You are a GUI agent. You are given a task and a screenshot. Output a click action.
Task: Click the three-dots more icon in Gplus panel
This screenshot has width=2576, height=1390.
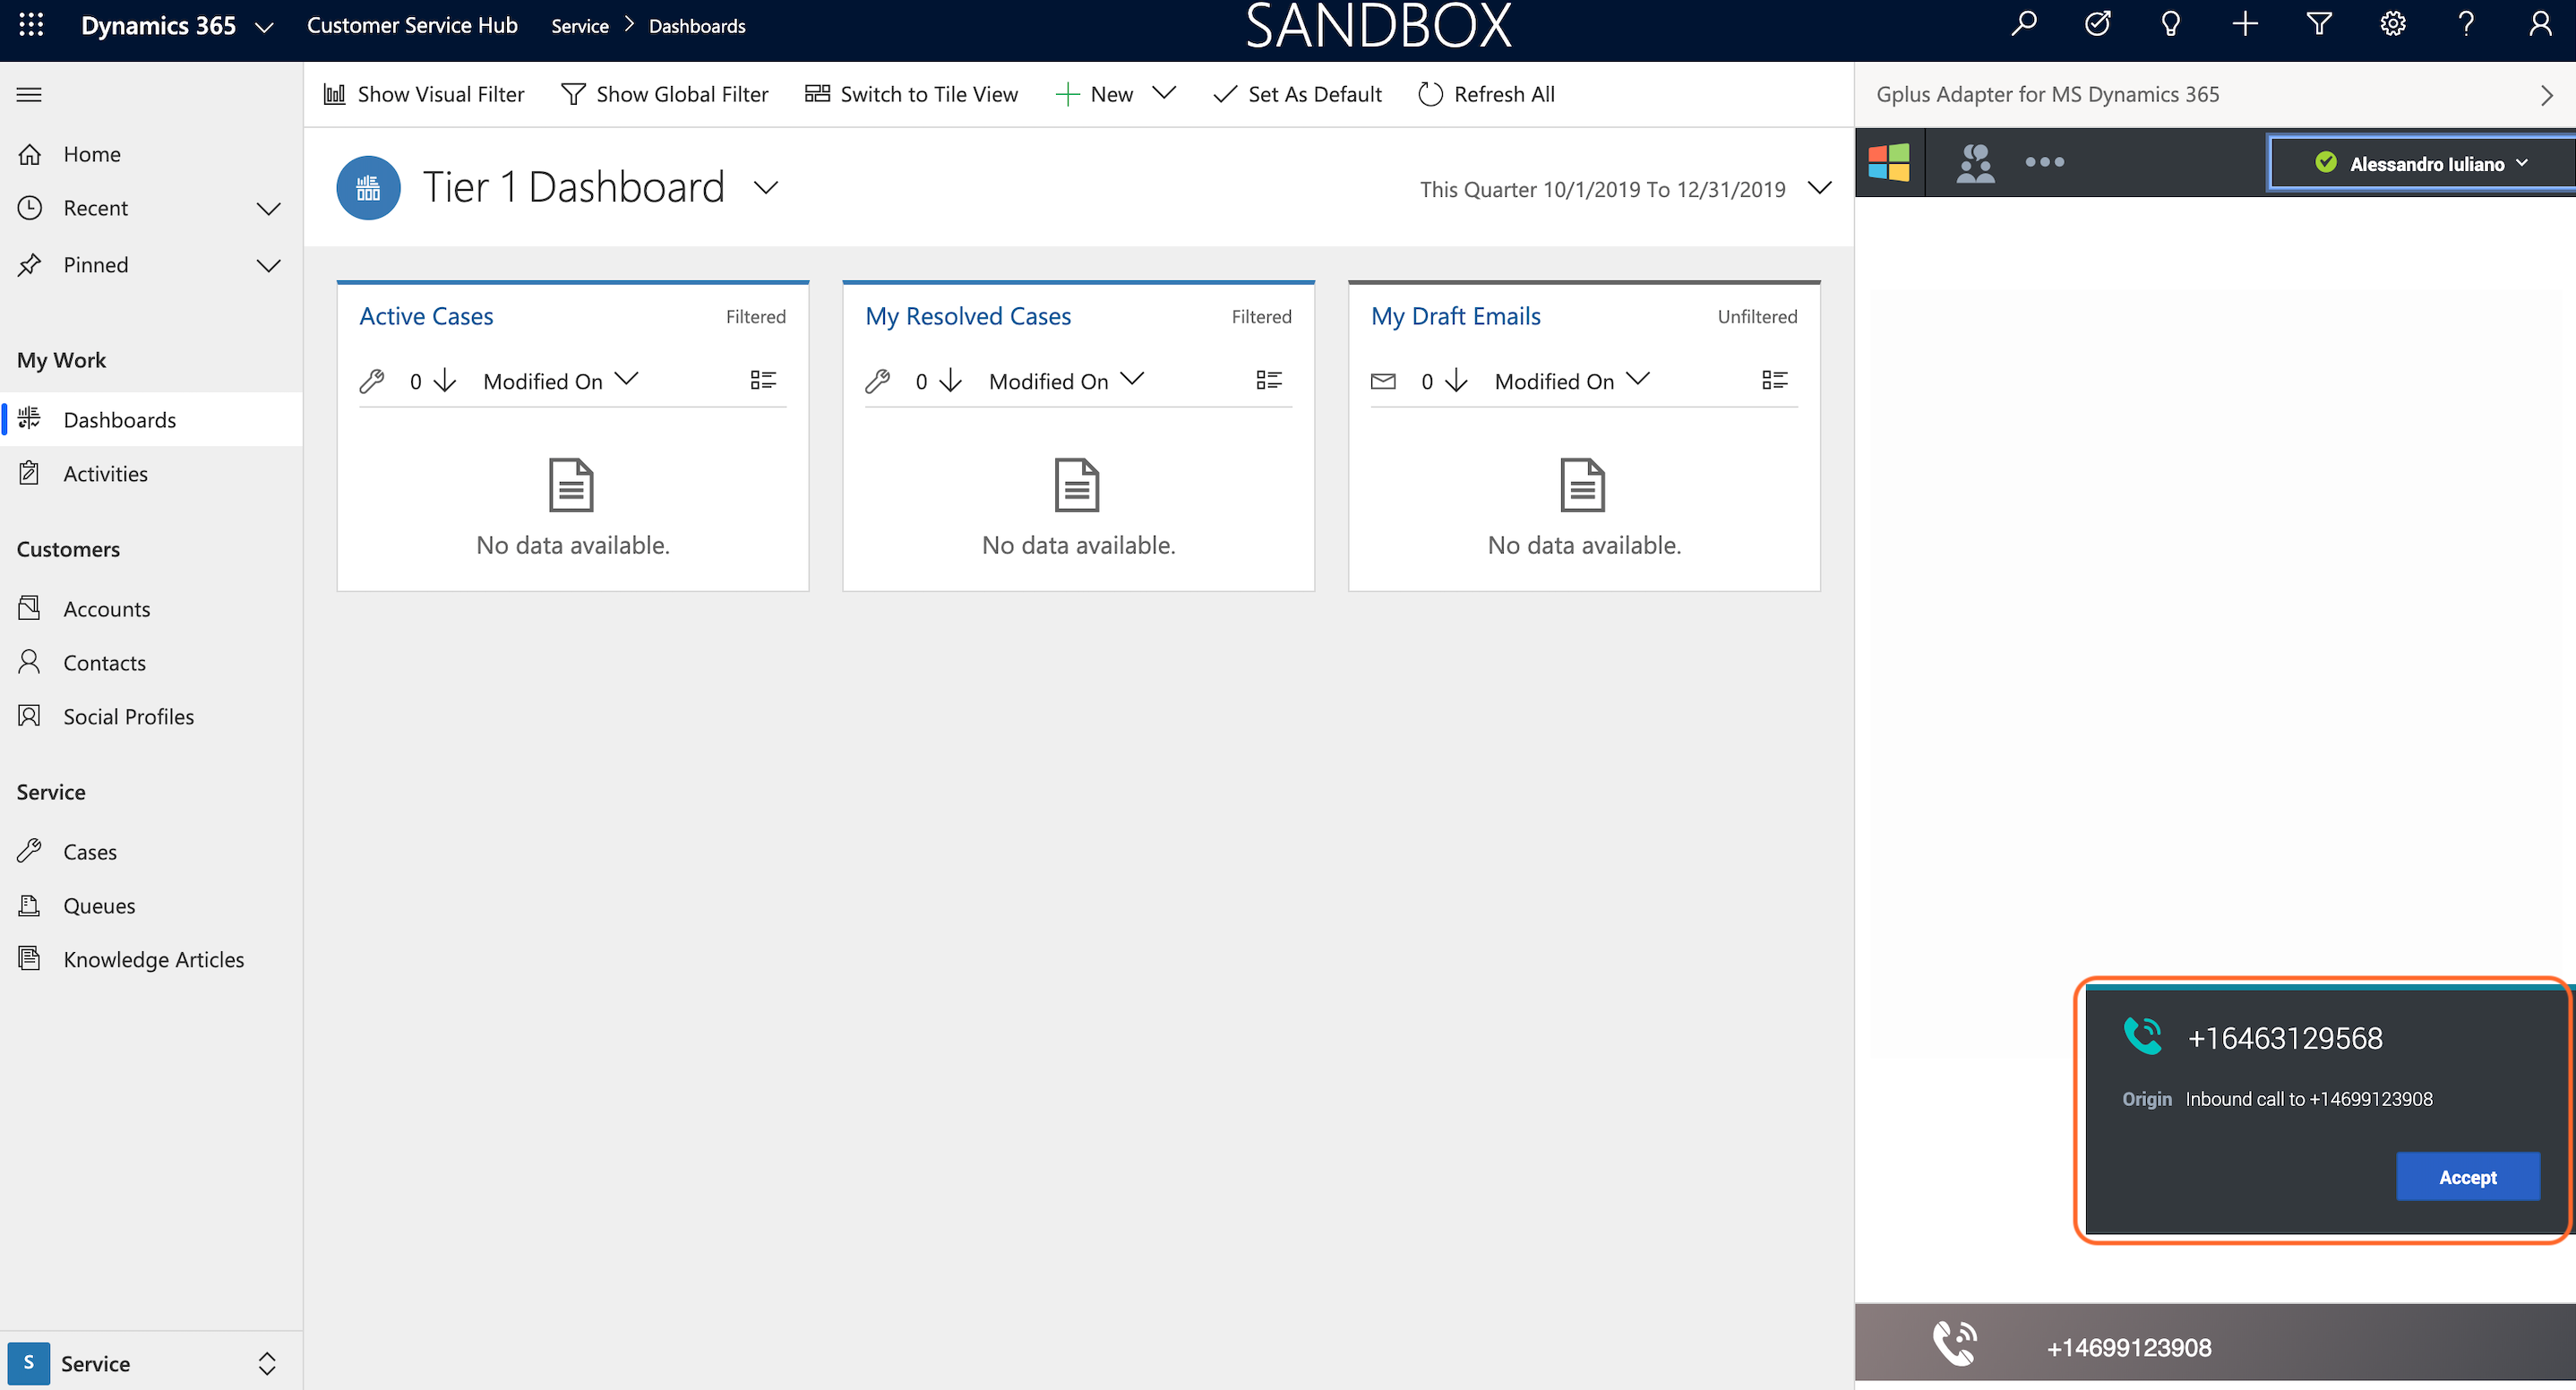[2044, 162]
